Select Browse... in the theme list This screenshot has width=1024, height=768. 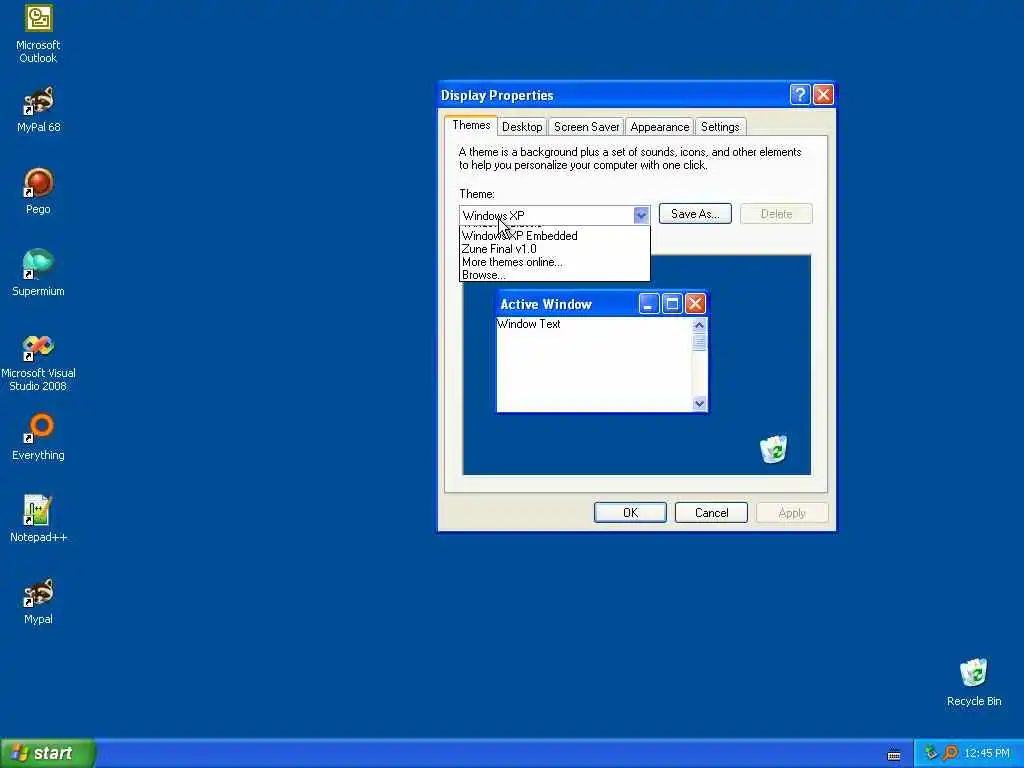[x=554, y=275]
